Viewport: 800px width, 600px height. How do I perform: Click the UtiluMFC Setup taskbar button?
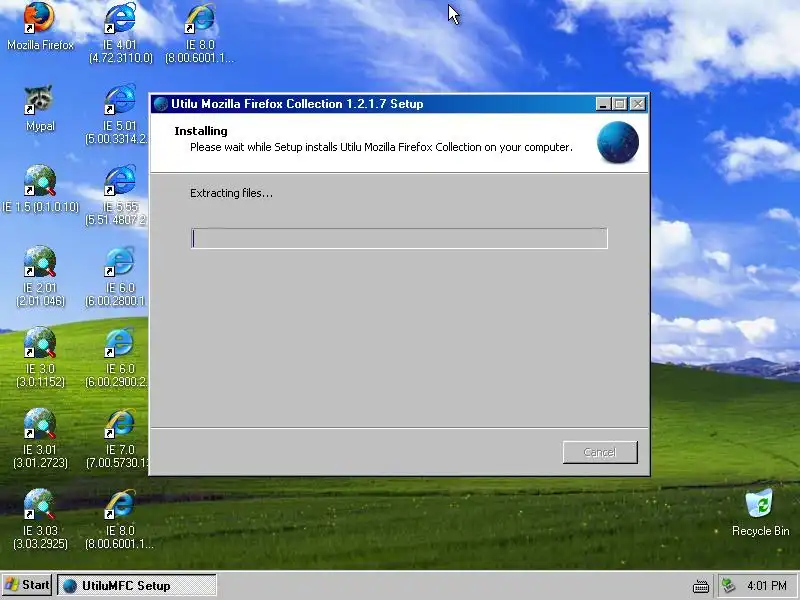coord(137,585)
